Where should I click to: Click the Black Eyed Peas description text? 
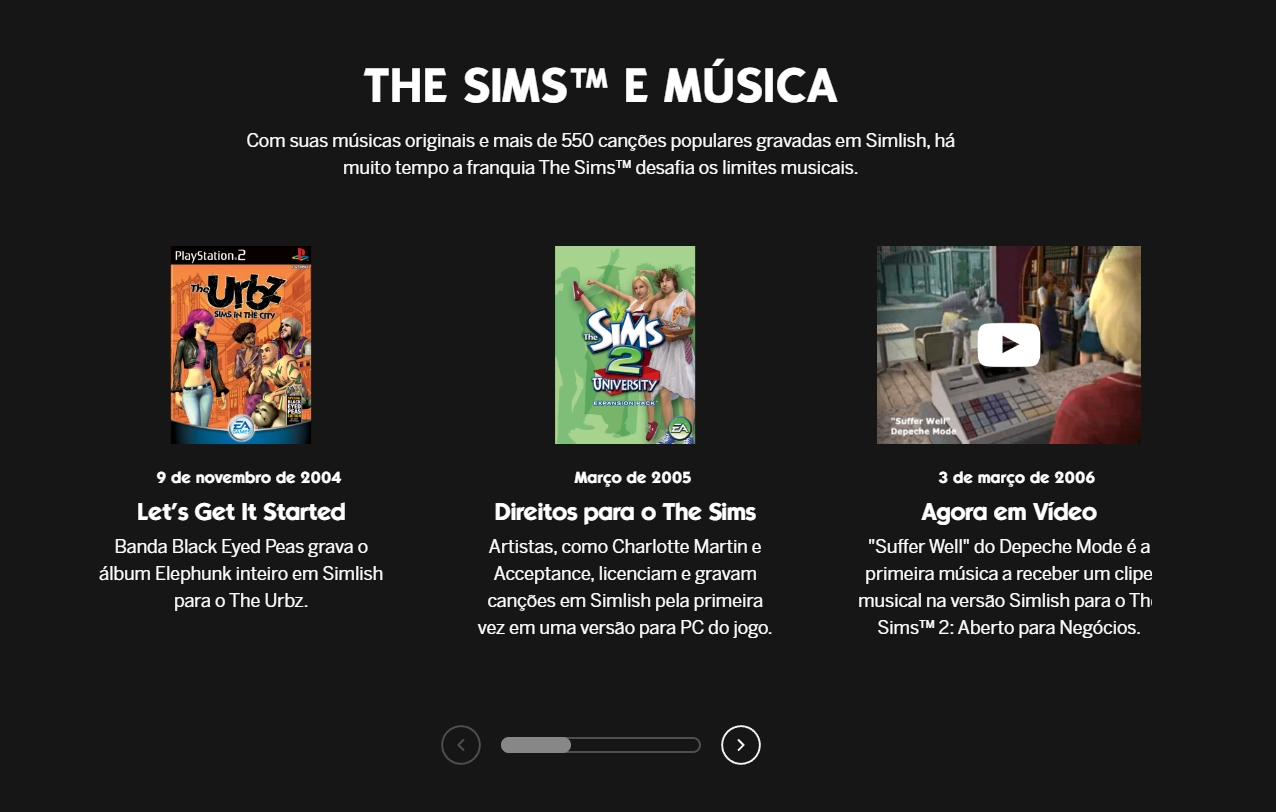[x=241, y=574]
